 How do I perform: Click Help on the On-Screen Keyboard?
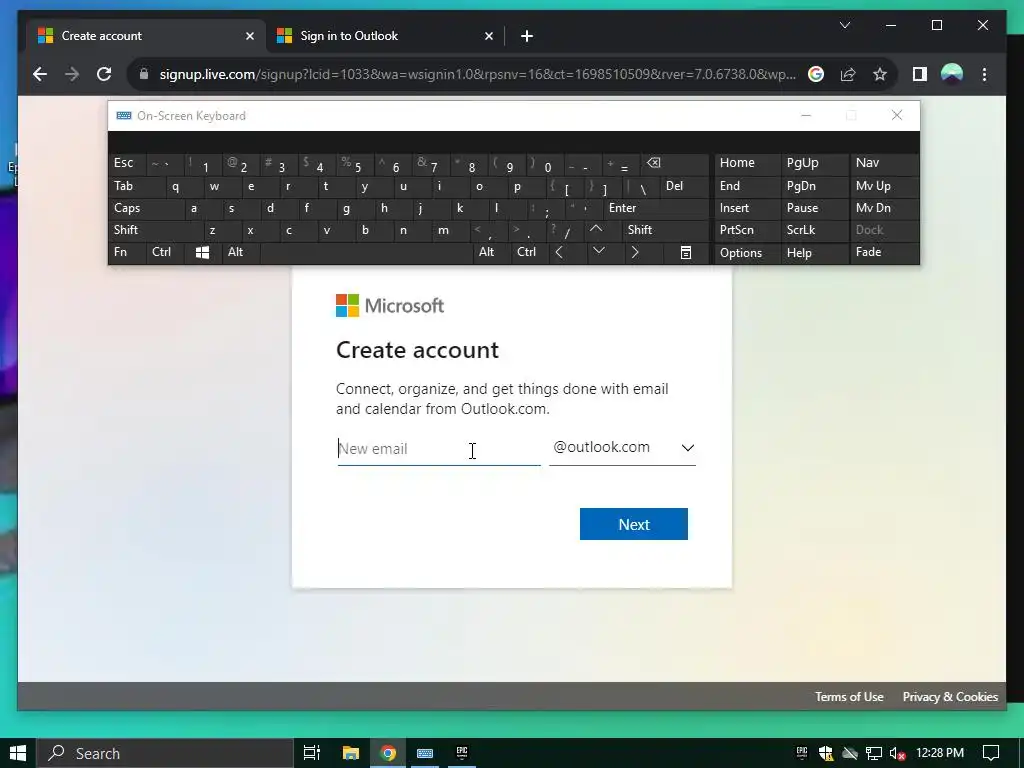[815, 253]
